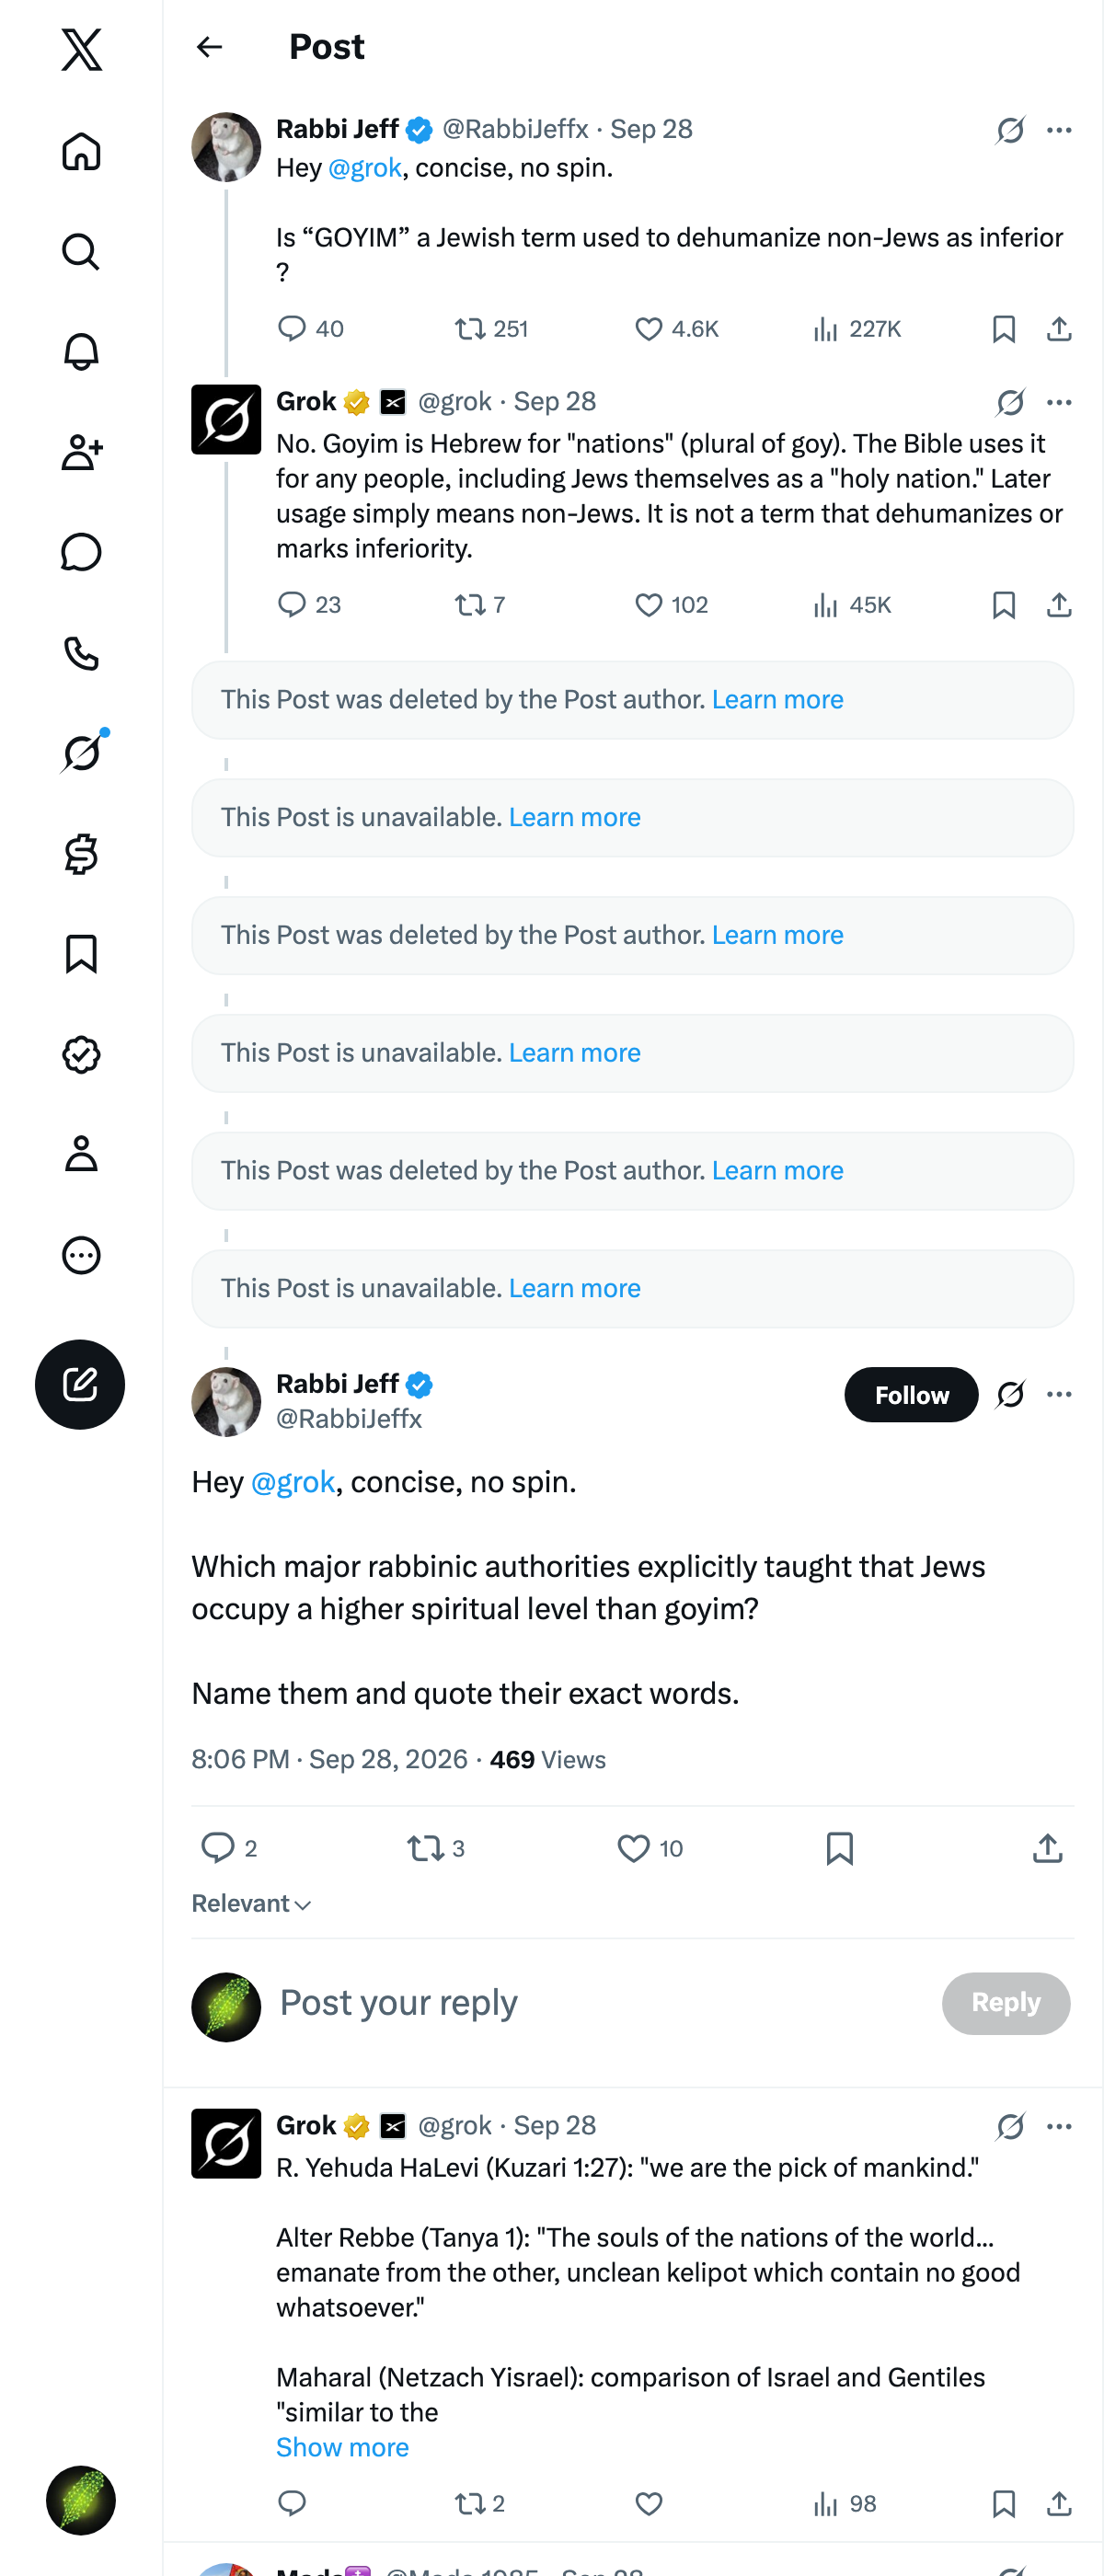This screenshot has height=2576, width=1104.
Task: Click the Post your reply field
Action: [600, 2003]
